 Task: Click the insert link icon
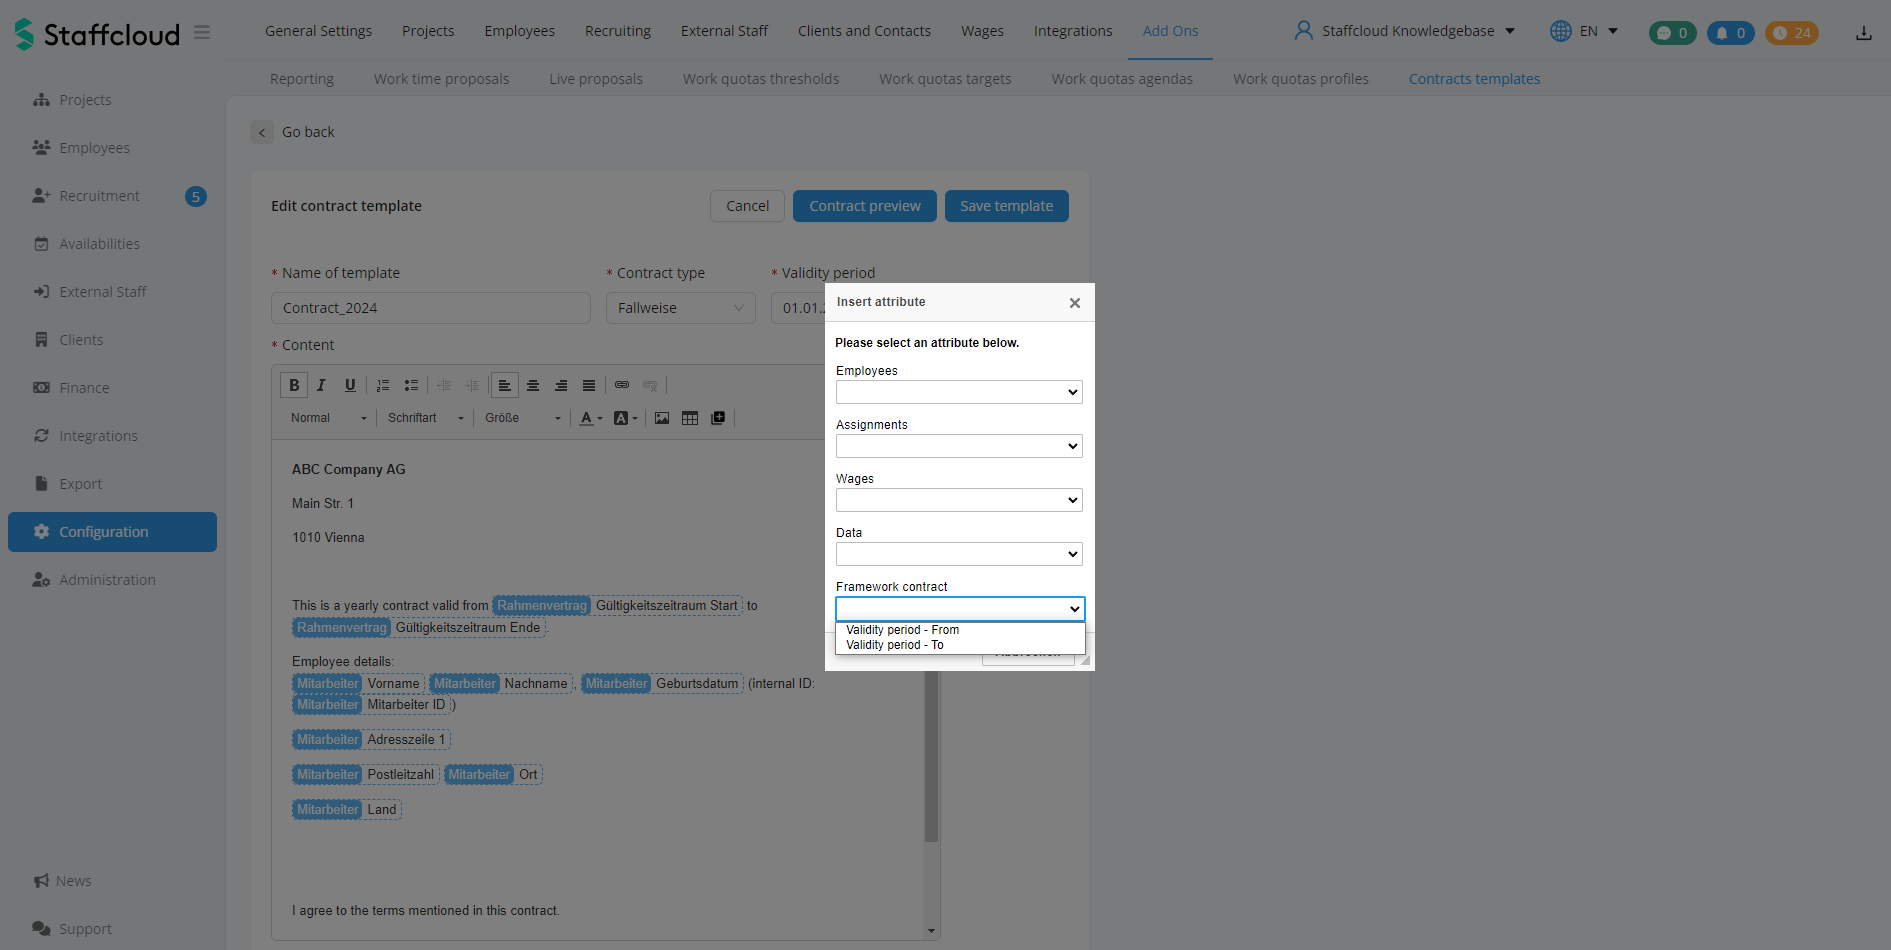pyautogui.click(x=622, y=385)
